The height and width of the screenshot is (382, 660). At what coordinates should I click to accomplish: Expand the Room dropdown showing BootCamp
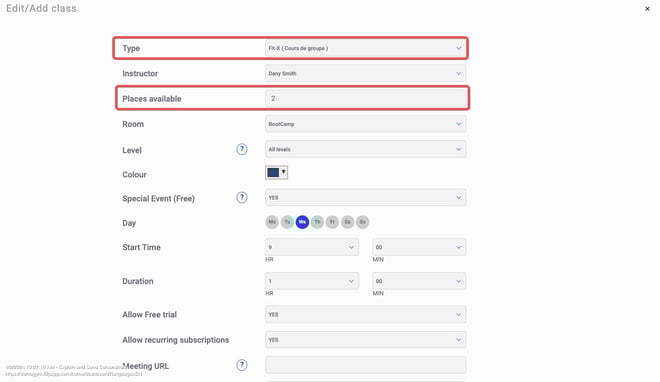[x=365, y=124]
